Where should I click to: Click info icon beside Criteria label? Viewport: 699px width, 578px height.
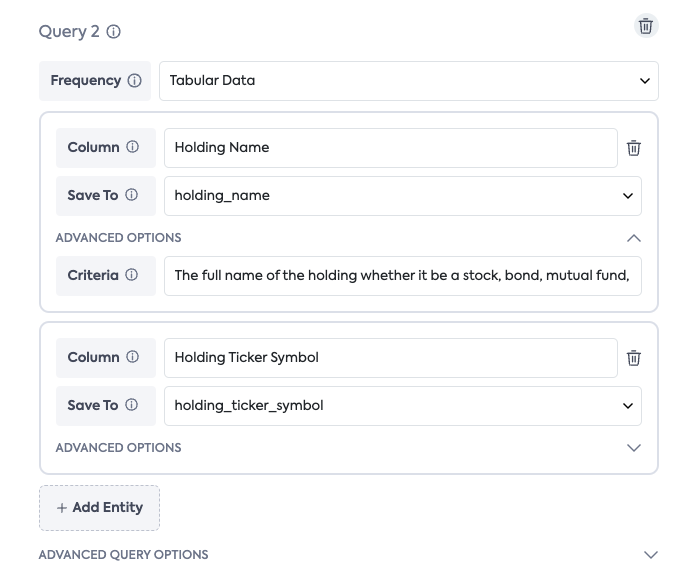(131, 275)
